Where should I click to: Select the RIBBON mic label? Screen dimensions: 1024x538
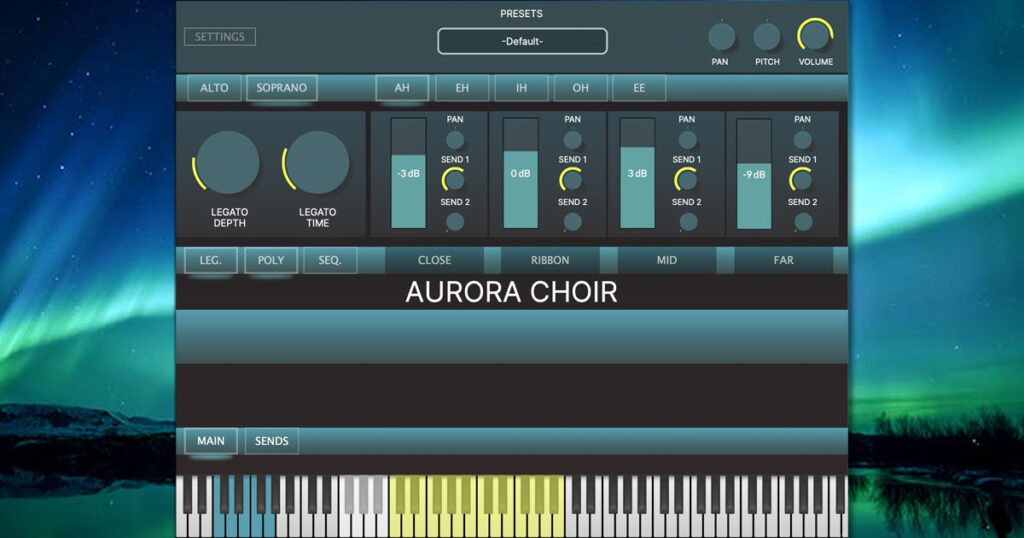click(550, 260)
